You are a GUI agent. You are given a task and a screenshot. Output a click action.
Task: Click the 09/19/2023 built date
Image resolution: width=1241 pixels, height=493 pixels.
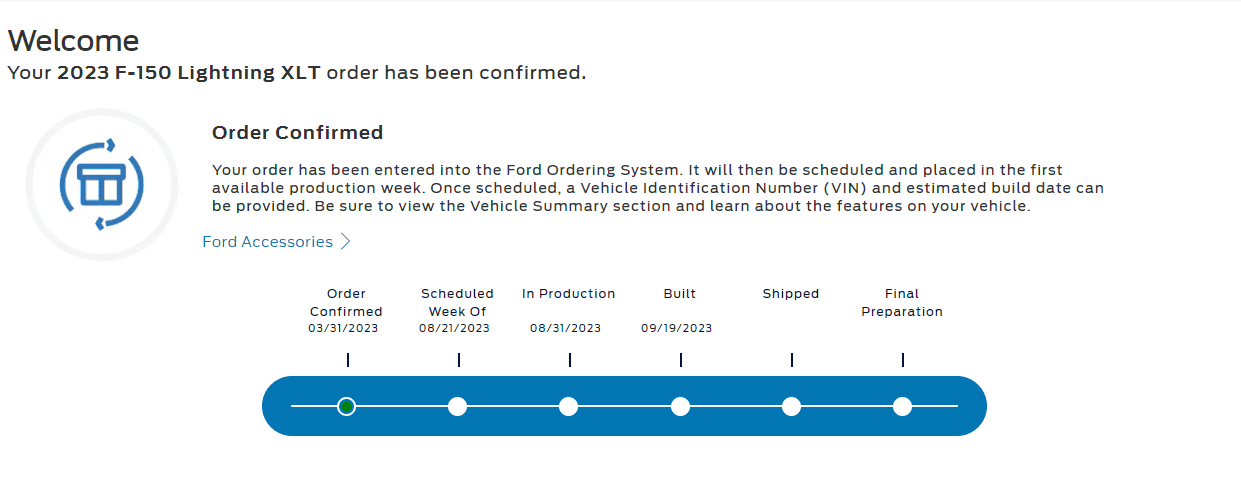tap(676, 328)
